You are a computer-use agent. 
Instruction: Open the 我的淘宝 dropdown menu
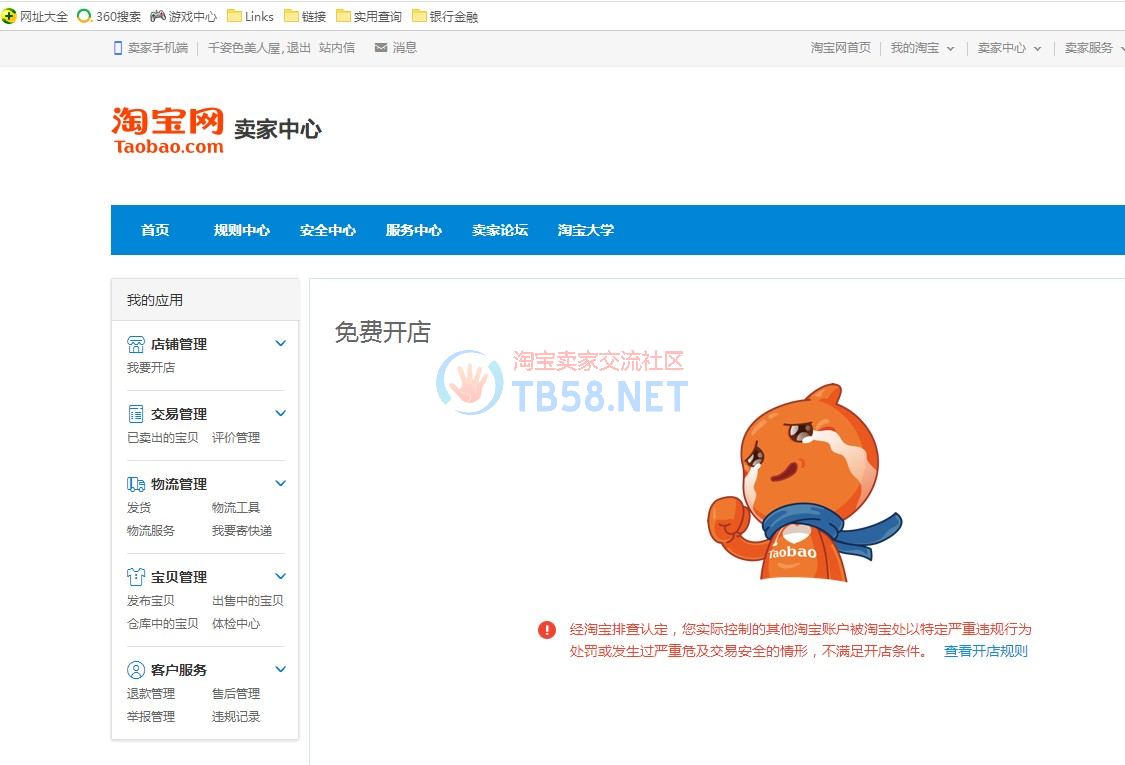[922, 48]
